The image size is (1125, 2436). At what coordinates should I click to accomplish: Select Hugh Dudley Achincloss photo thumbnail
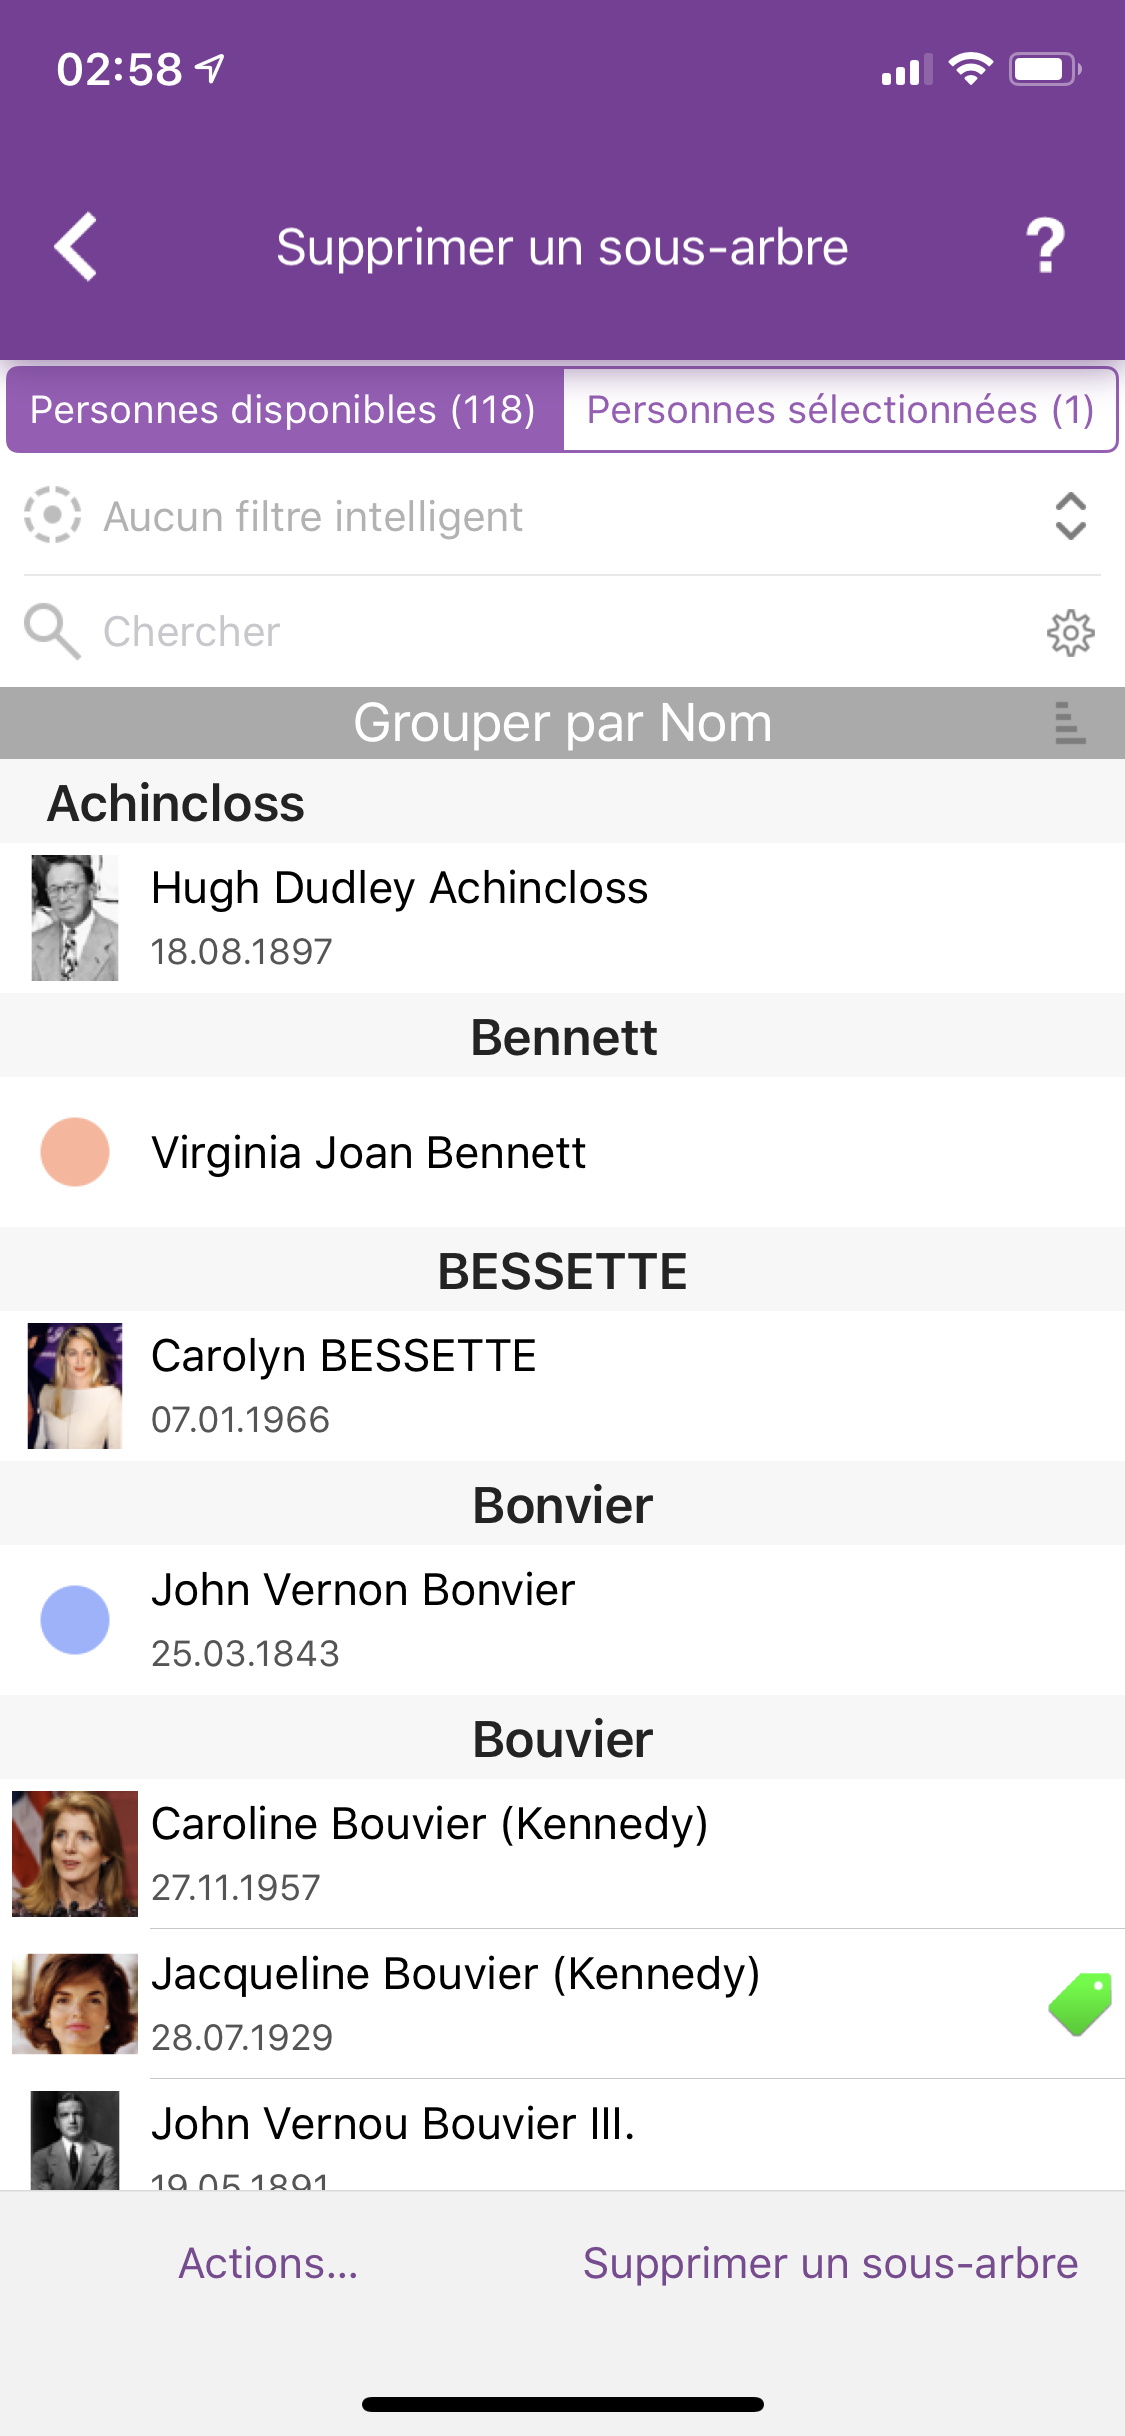pos(75,918)
